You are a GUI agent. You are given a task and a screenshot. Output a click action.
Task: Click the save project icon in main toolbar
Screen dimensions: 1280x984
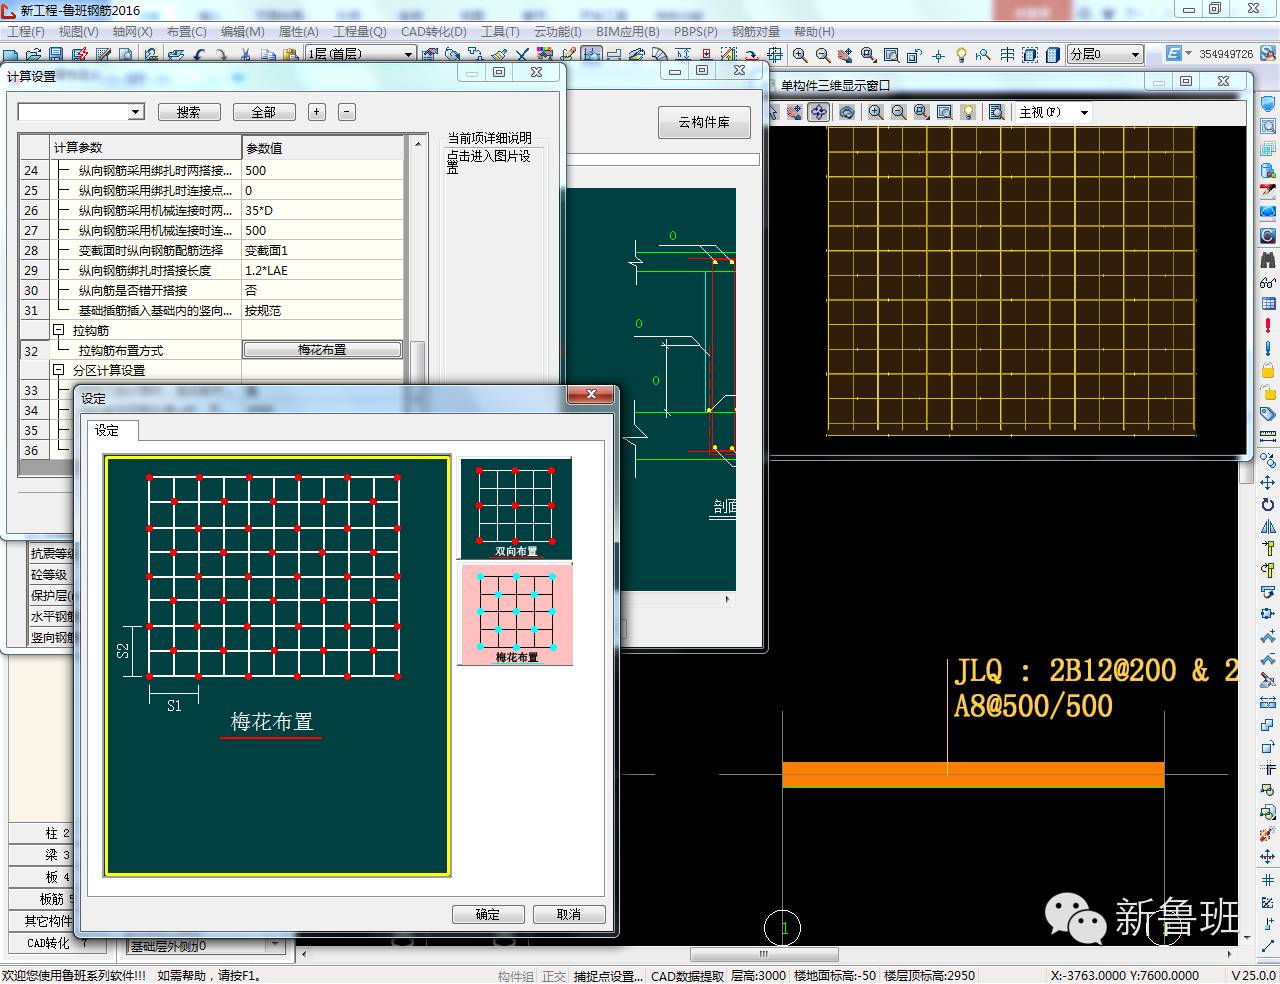pos(55,55)
